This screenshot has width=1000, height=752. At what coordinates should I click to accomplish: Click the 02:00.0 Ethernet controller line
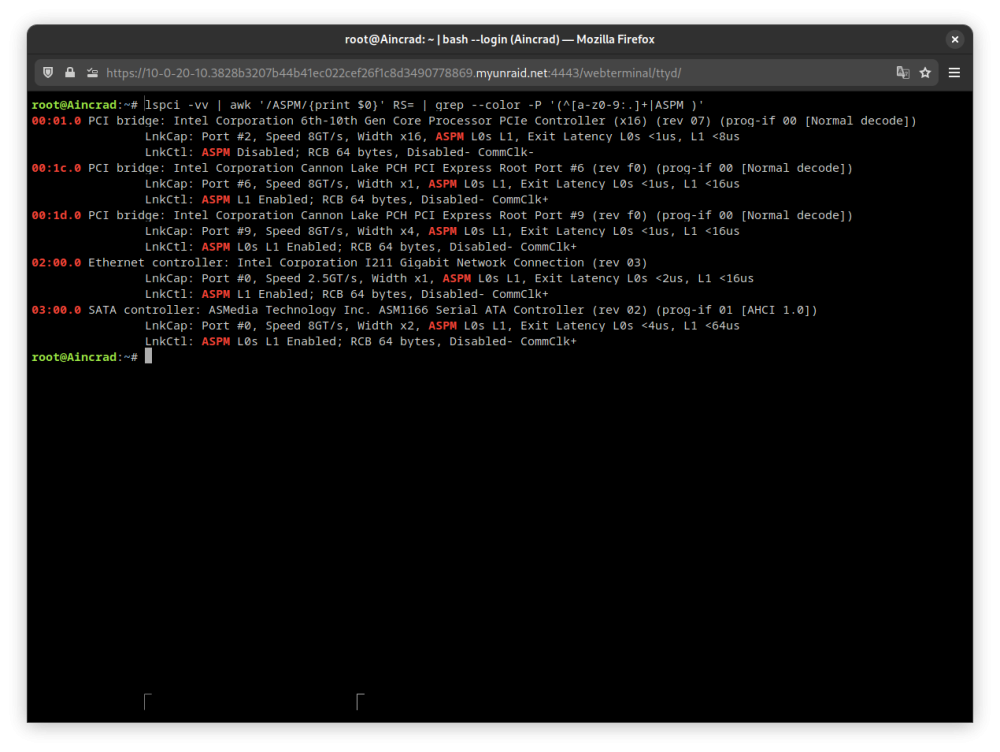[x=339, y=262]
